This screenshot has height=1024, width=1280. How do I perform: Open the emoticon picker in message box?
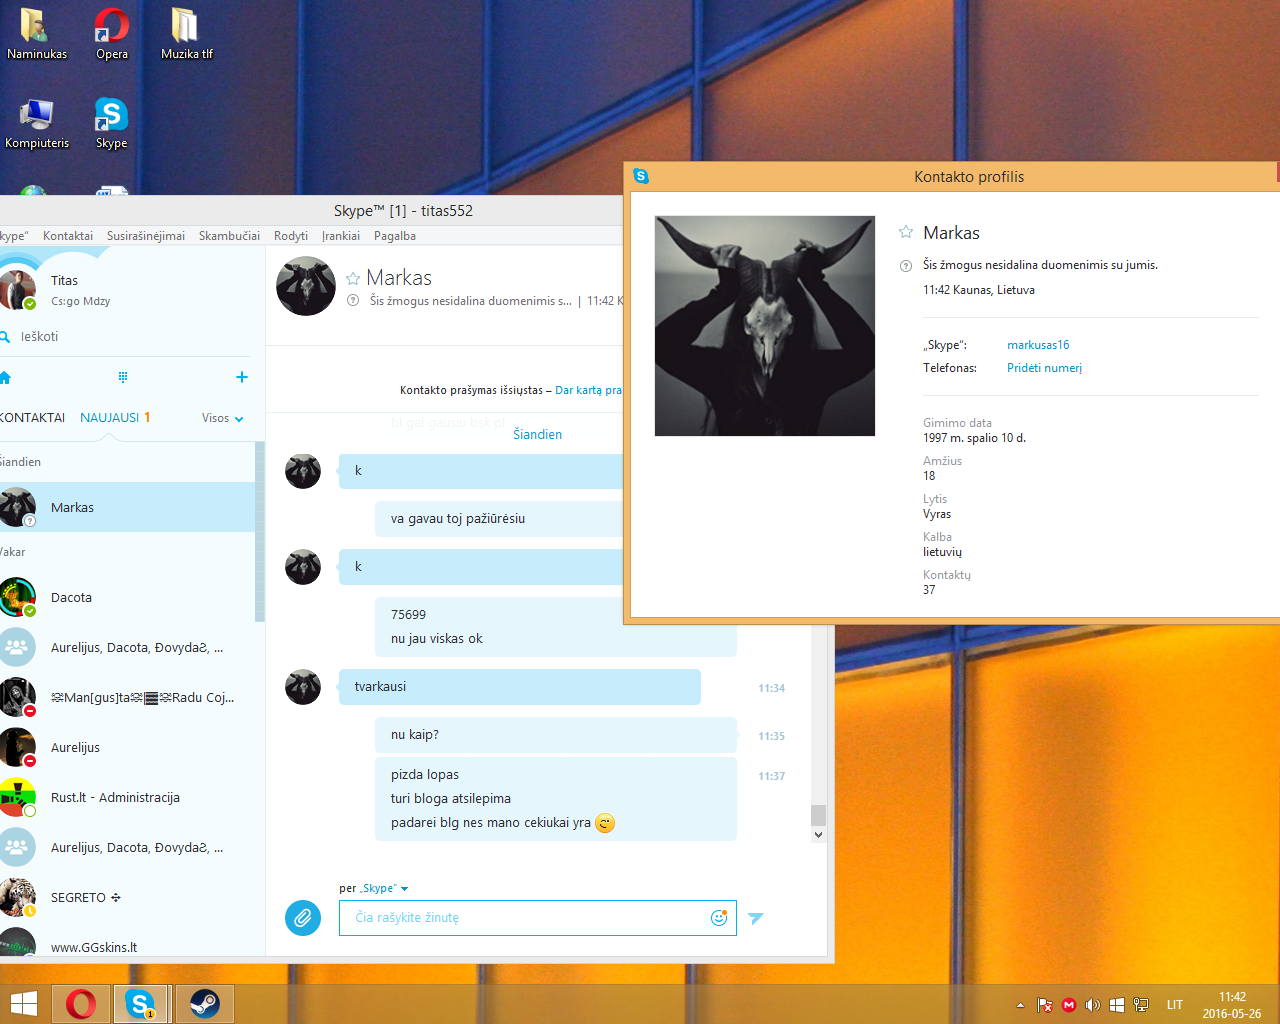[x=718, y=917]
